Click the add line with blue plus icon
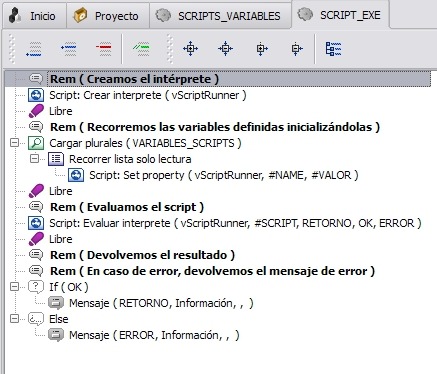Image resolution: width=437 pixels, height=374 pixels. tap(69, 49)
